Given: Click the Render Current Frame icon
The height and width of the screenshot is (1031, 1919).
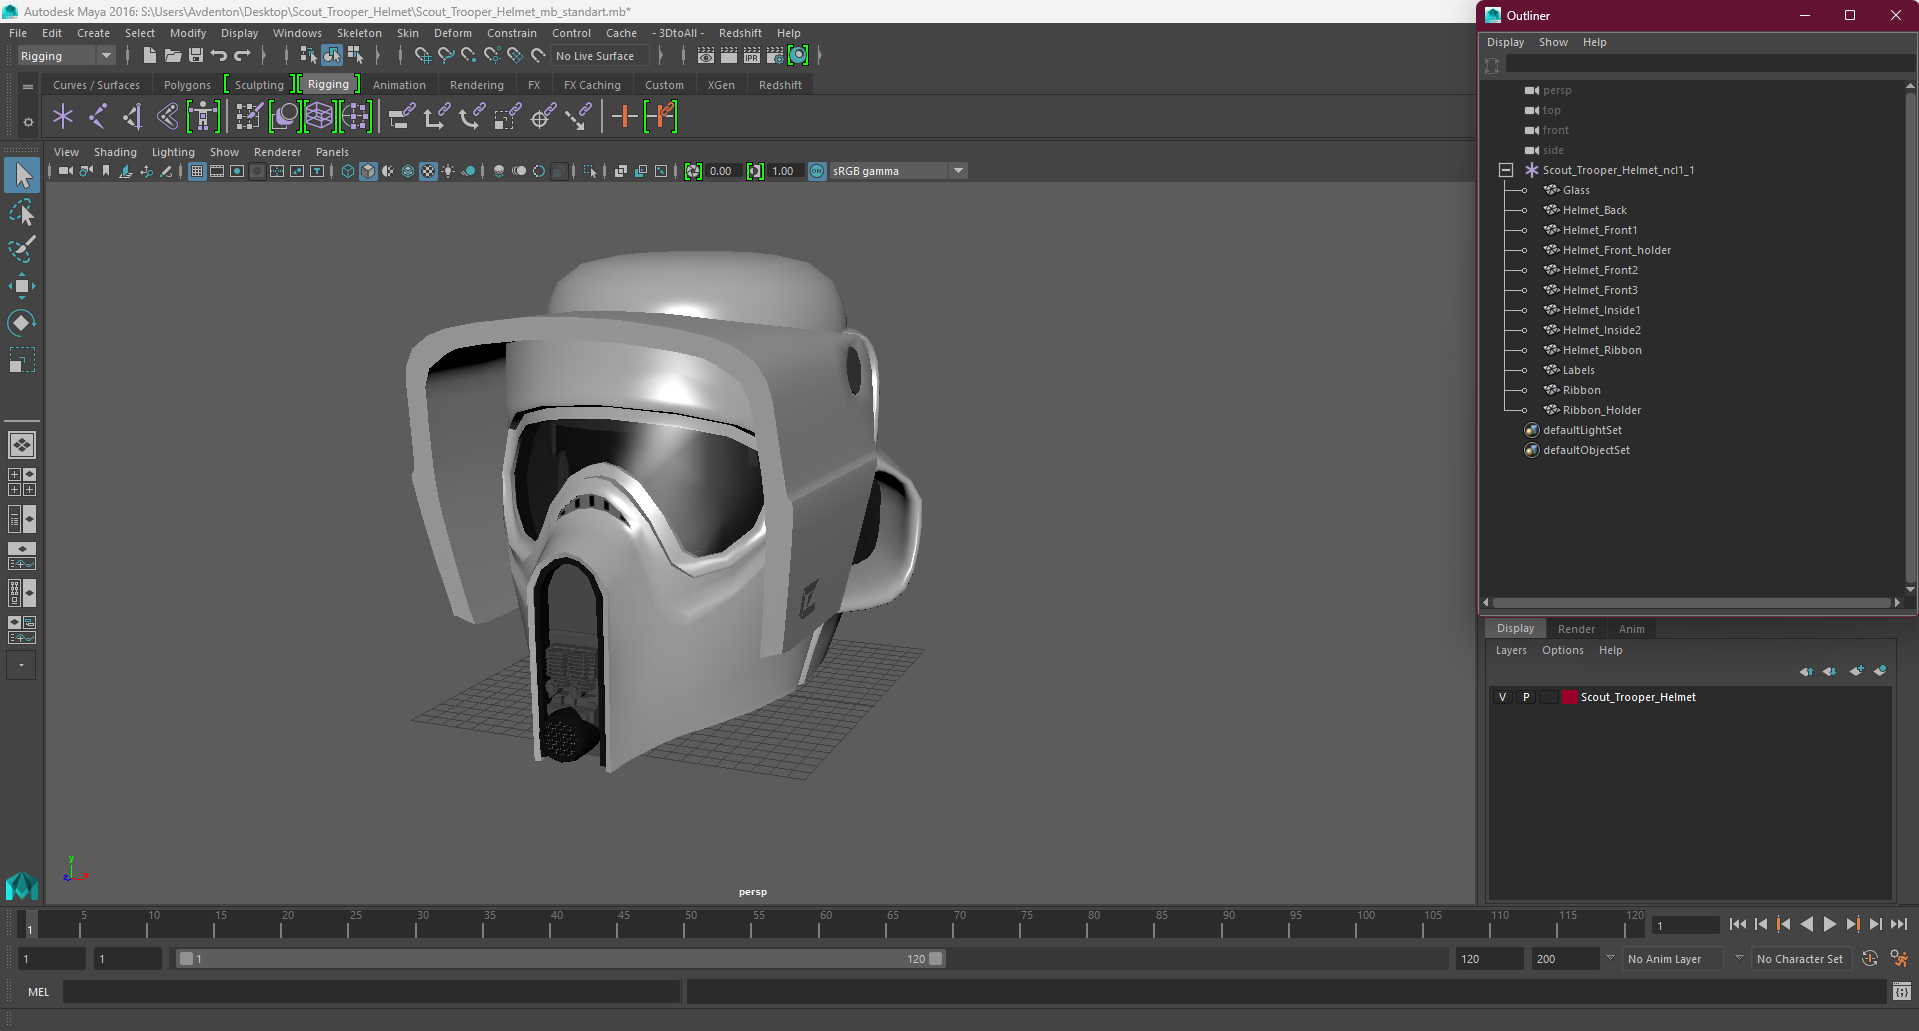Looking at the screenshot, I should click(729, 56).
